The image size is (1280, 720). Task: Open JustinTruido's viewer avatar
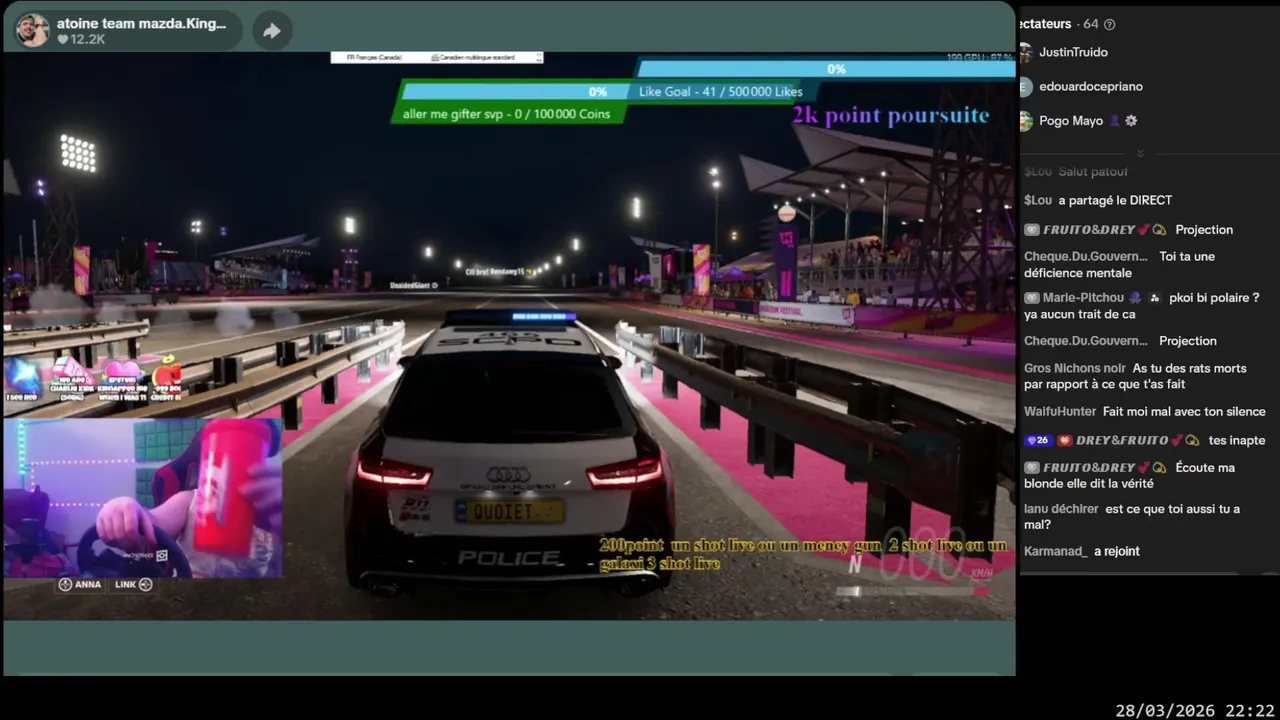[x=1025, y=52]
